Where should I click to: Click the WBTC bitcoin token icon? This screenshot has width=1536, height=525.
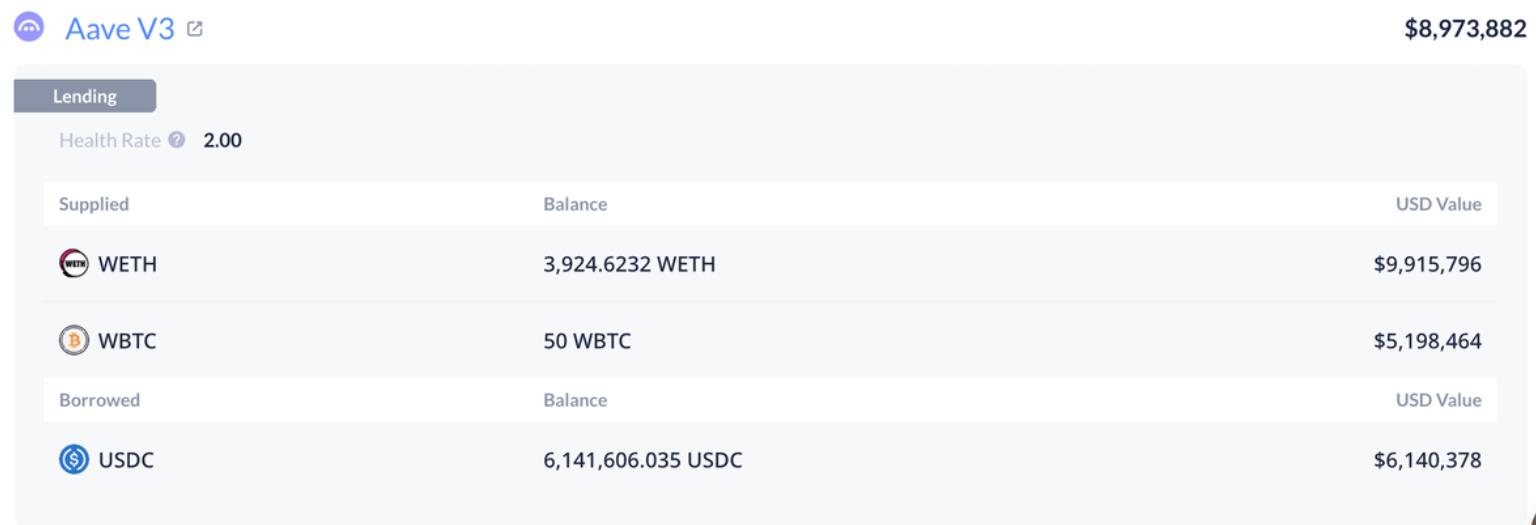(74, 341)
